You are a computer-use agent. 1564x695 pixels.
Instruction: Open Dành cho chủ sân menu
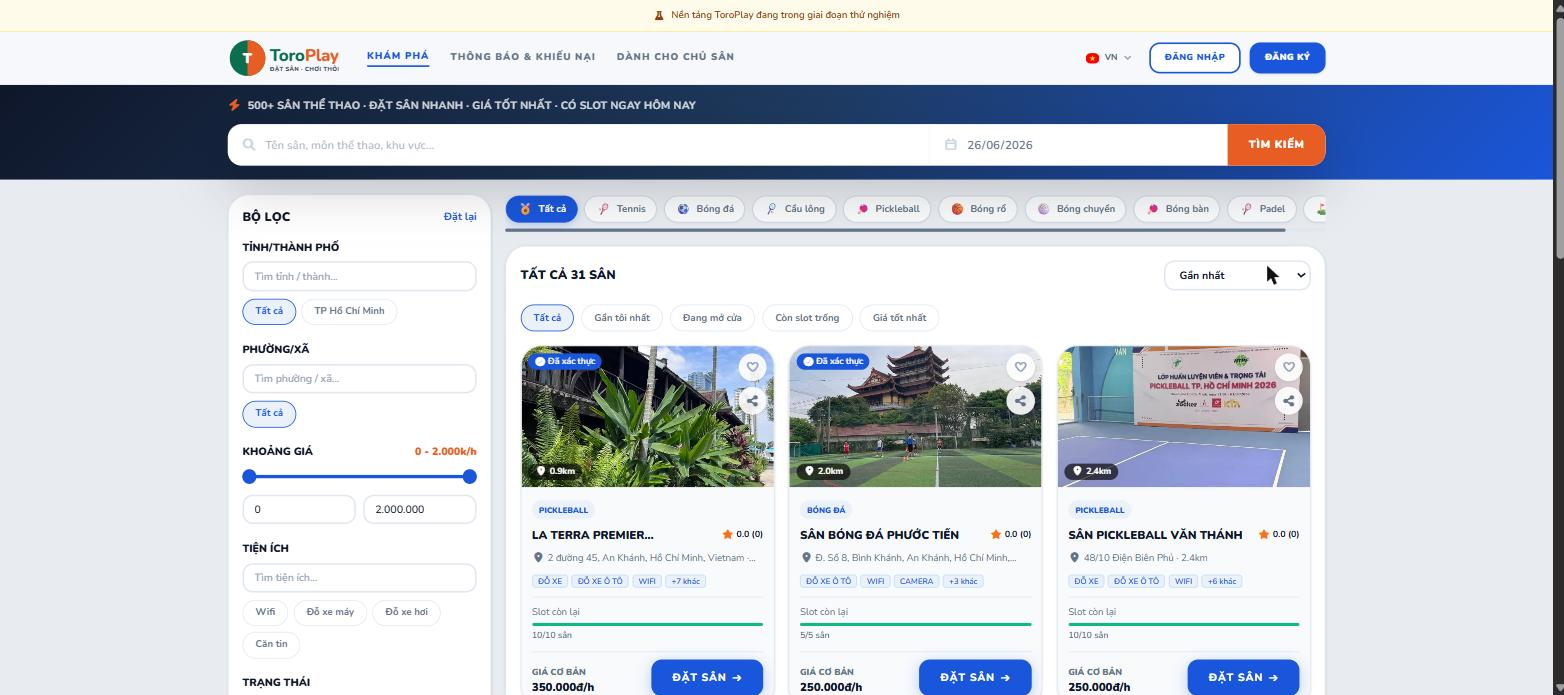point(675,57)
